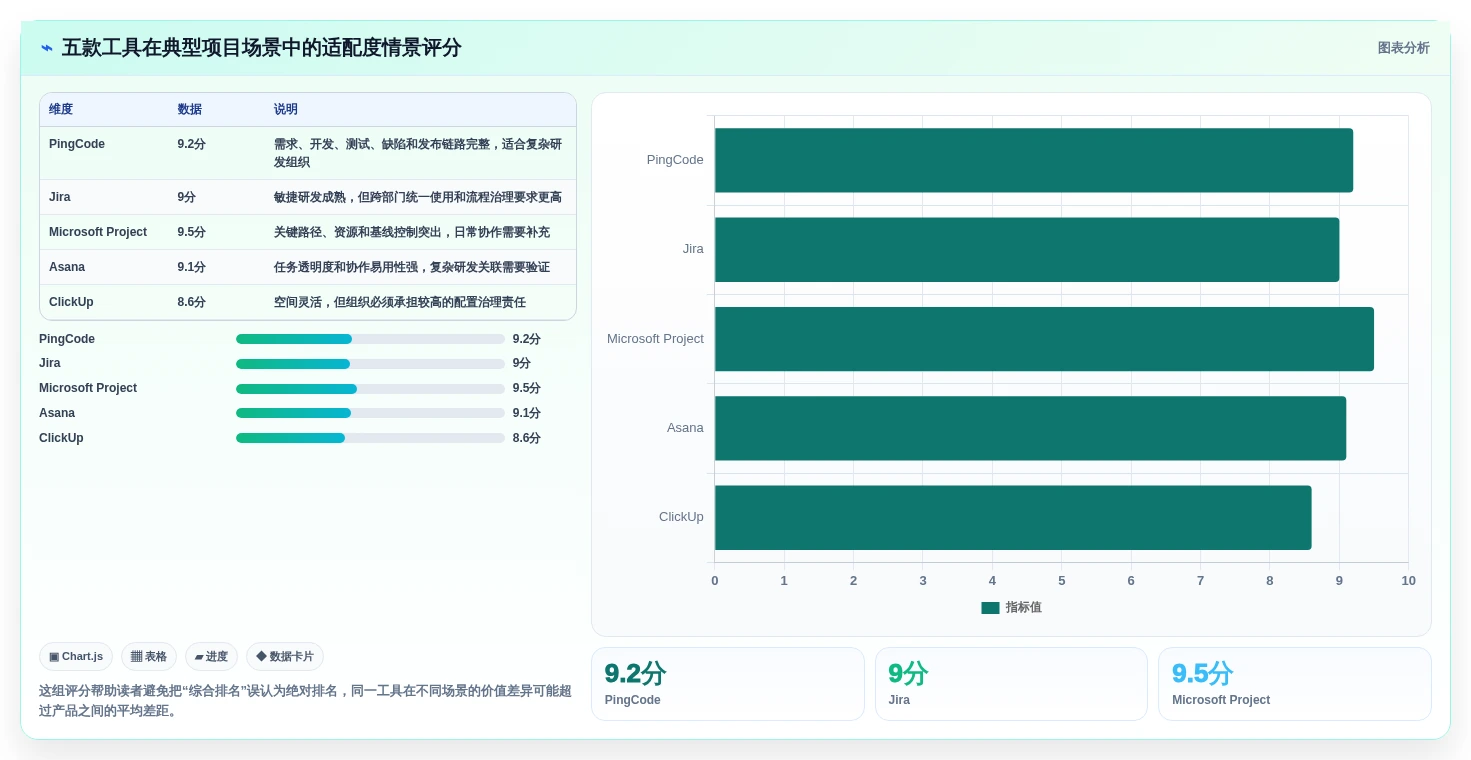Select the Chart.js tag chip

[76, 657]
